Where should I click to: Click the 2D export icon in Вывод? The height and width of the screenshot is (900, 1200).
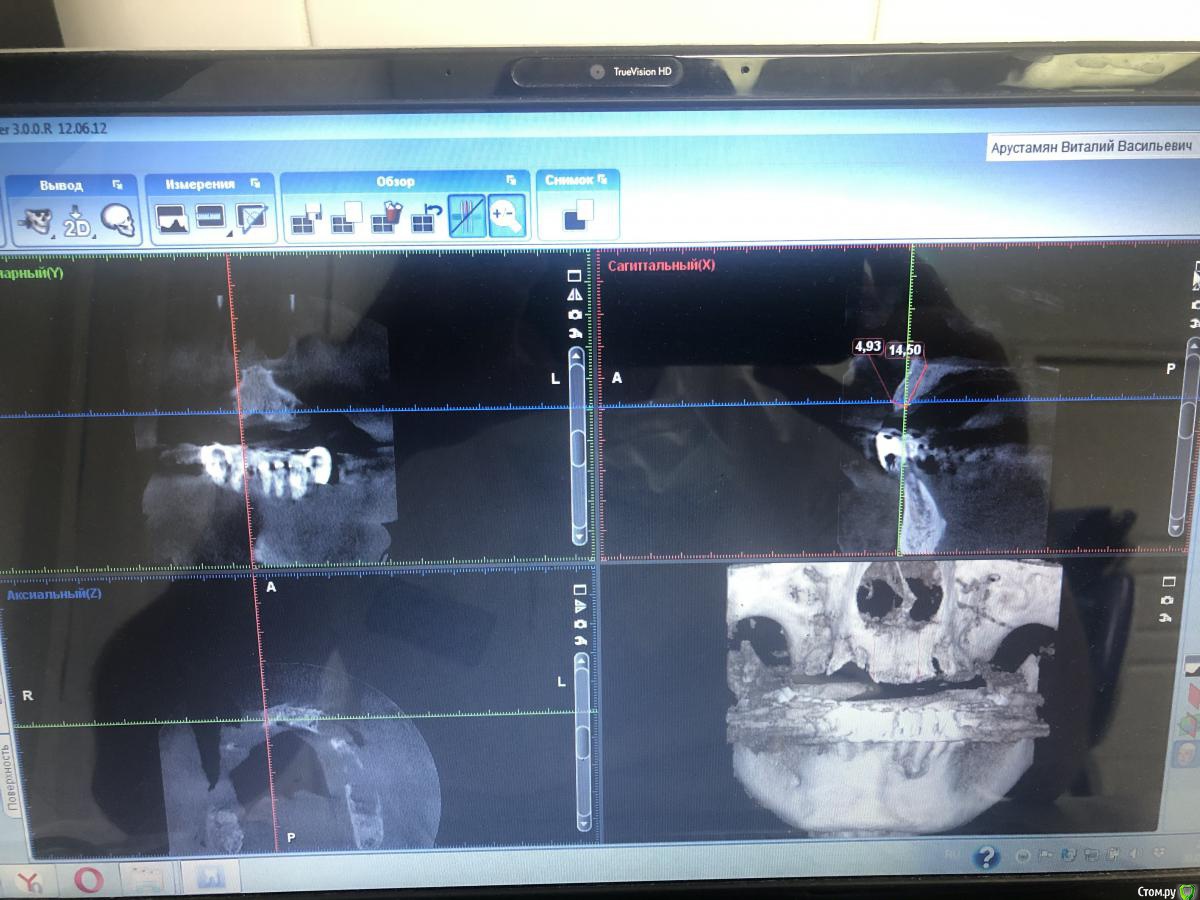pos(77,222)
